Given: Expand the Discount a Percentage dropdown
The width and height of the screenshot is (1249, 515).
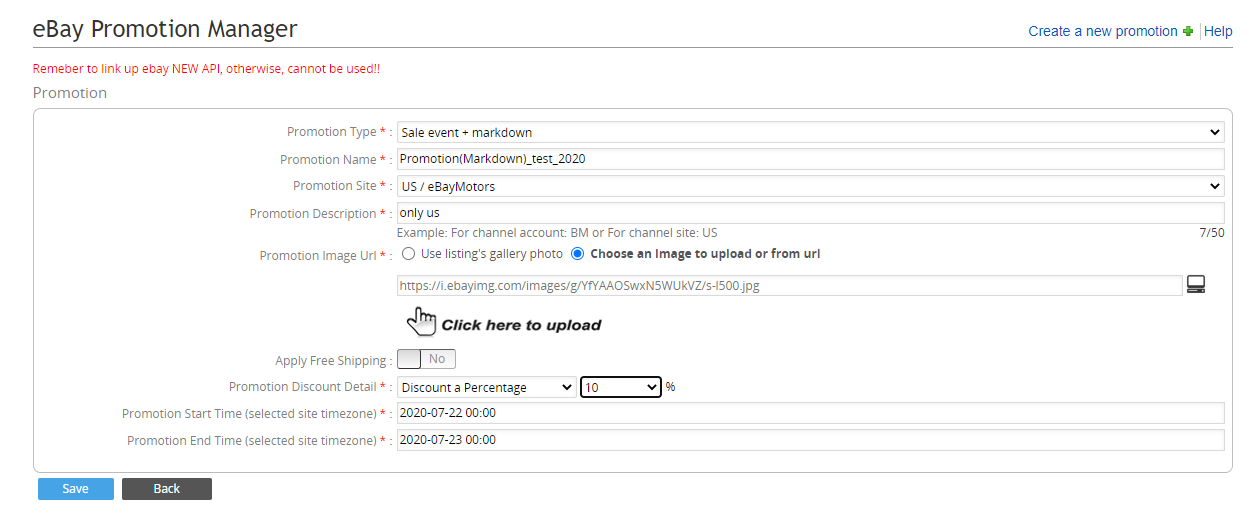Looking at the screenshot, I should click(x=487, y=387).
